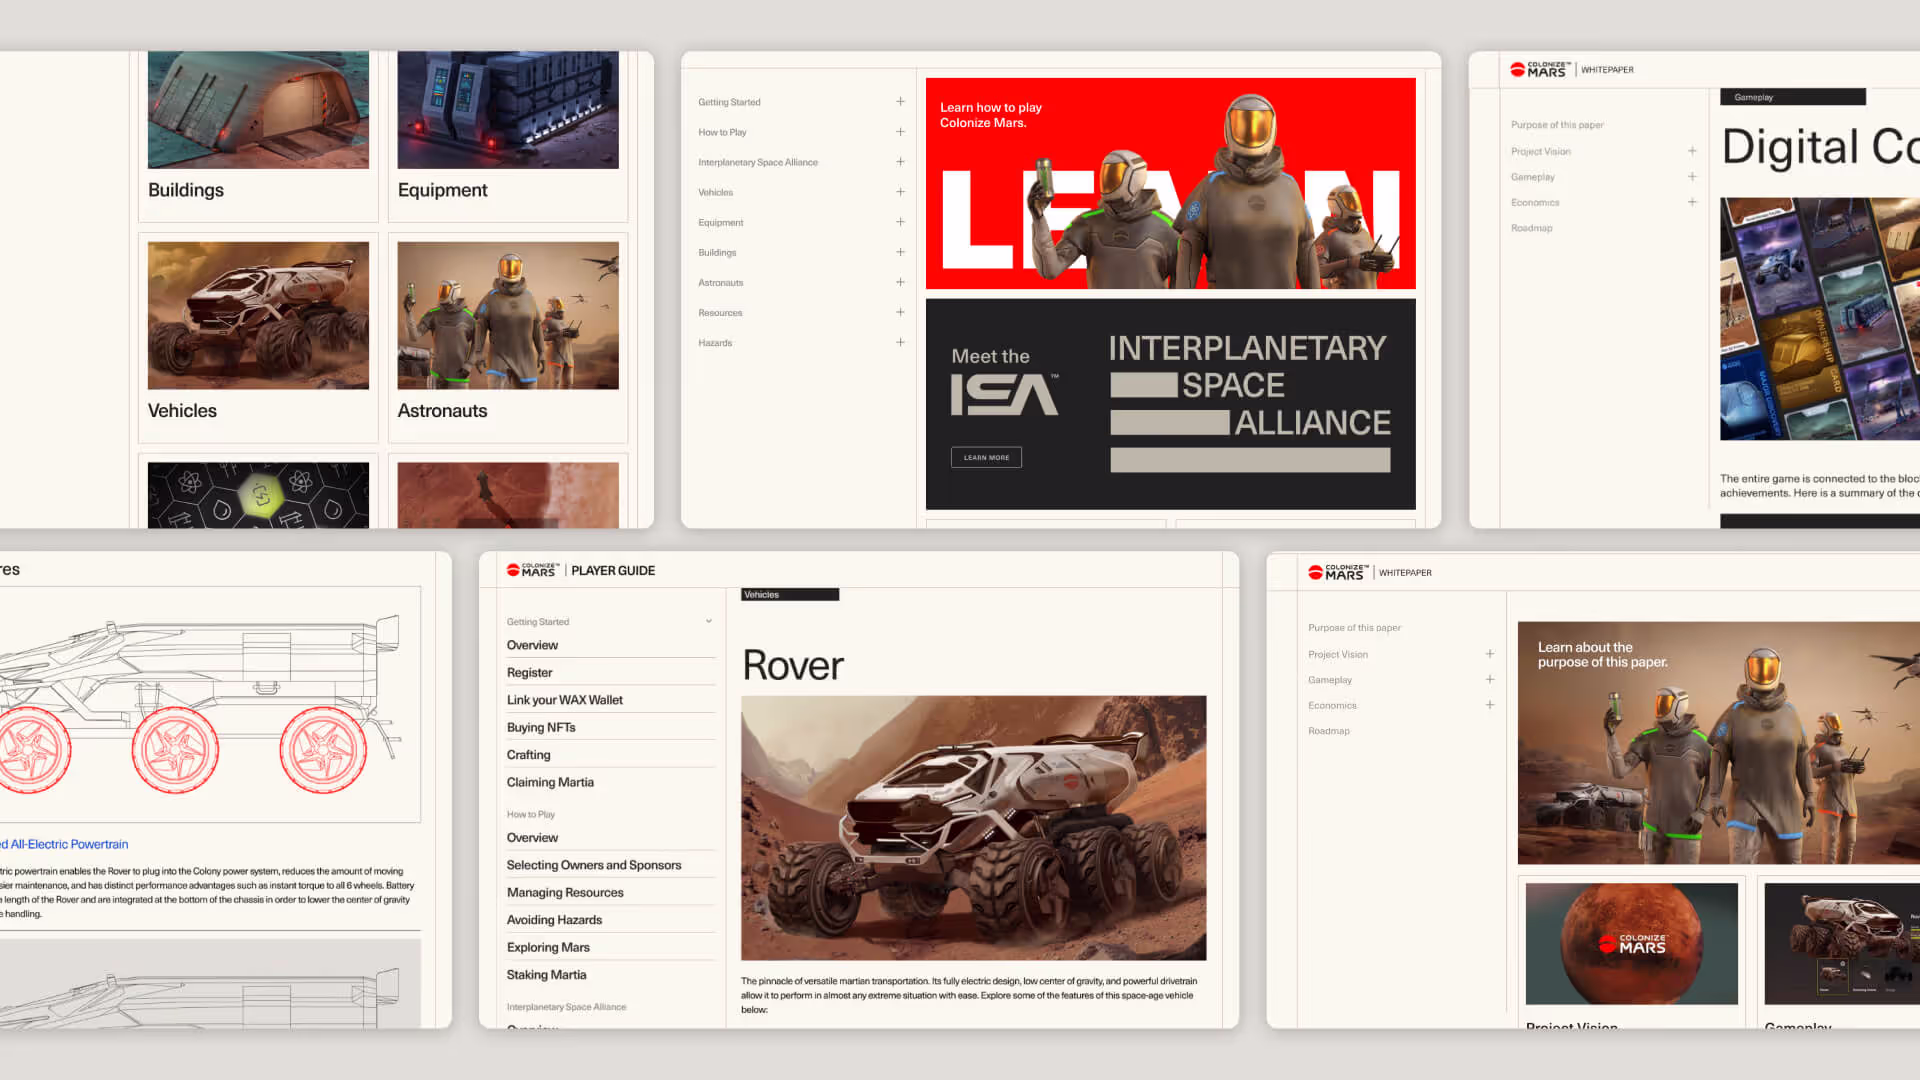
Task: Click Colonize Mars logo in Player Guide header
Action: 531,570
